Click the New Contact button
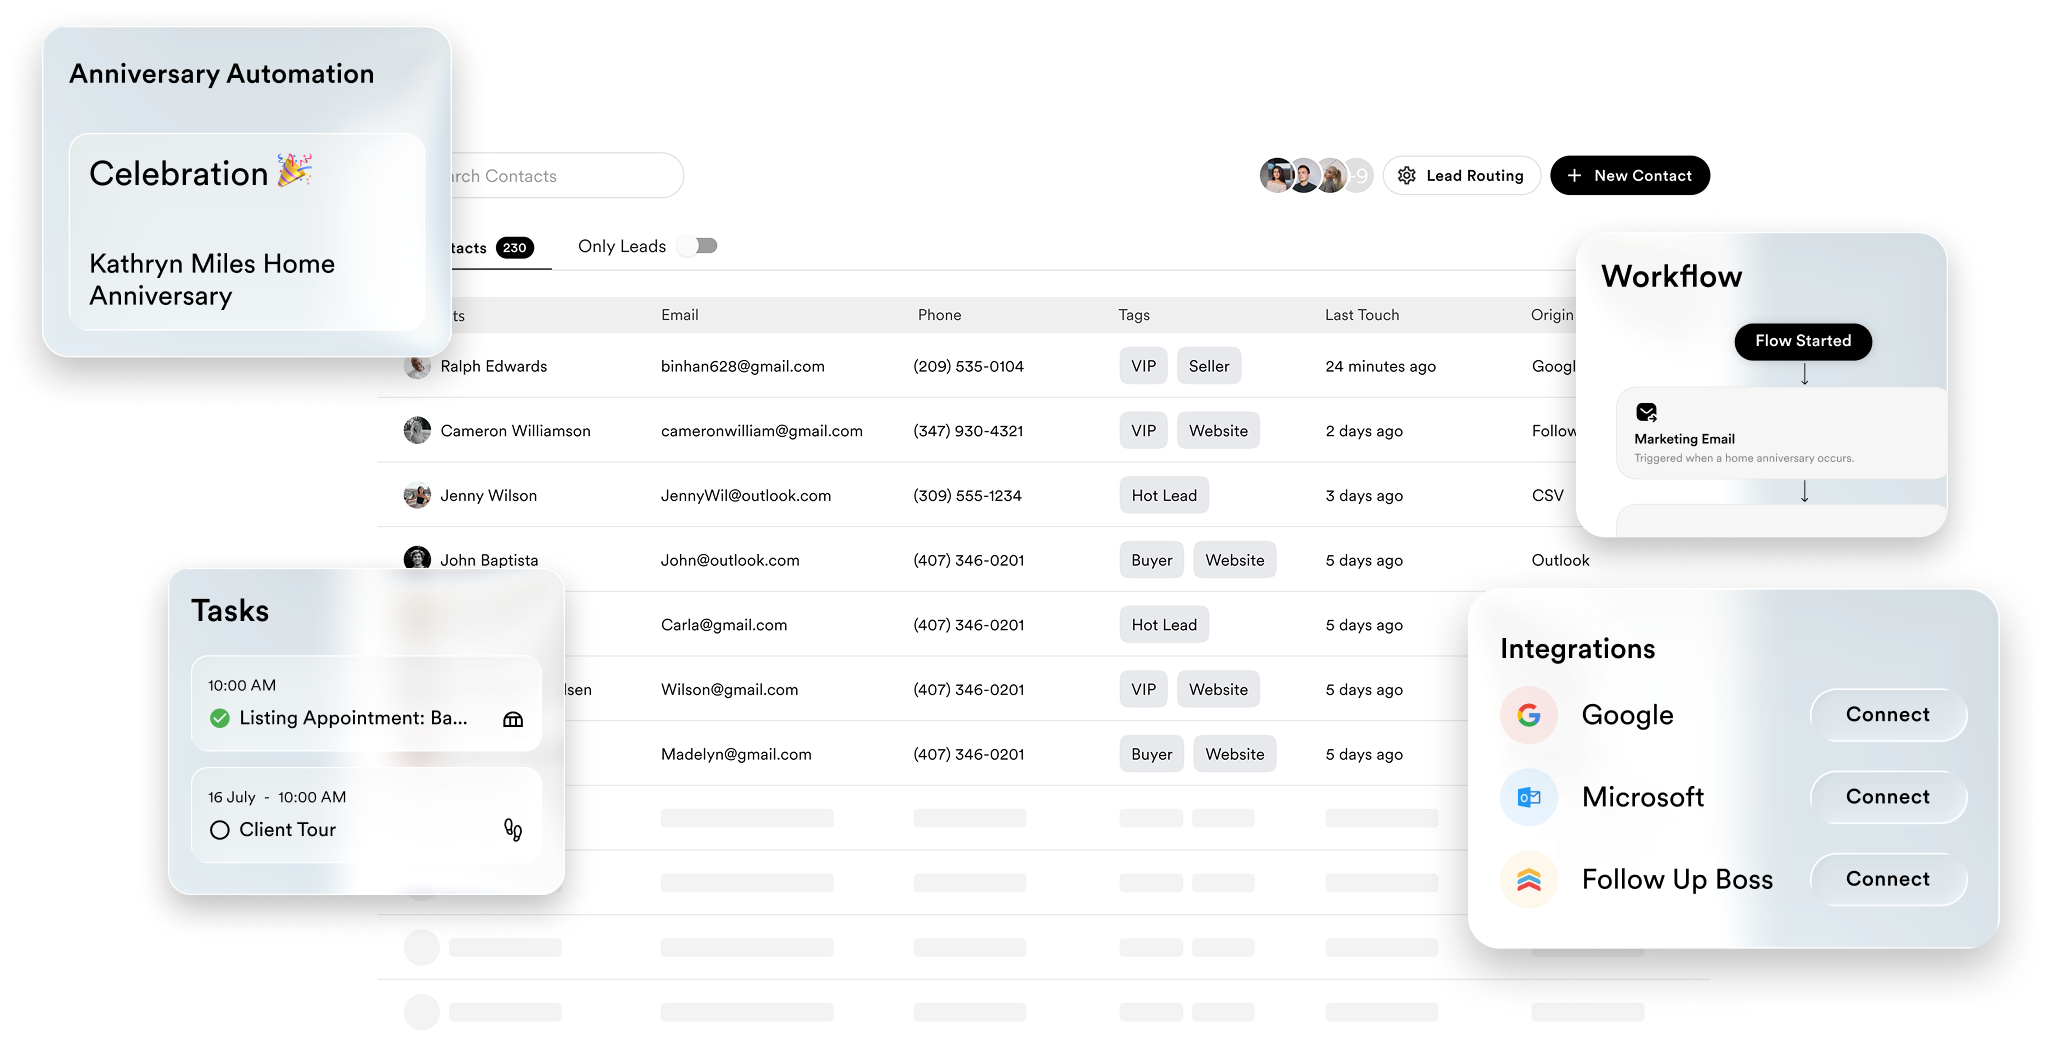The height and width of the screenshot is (1038, 2050). pos(1629,176)
